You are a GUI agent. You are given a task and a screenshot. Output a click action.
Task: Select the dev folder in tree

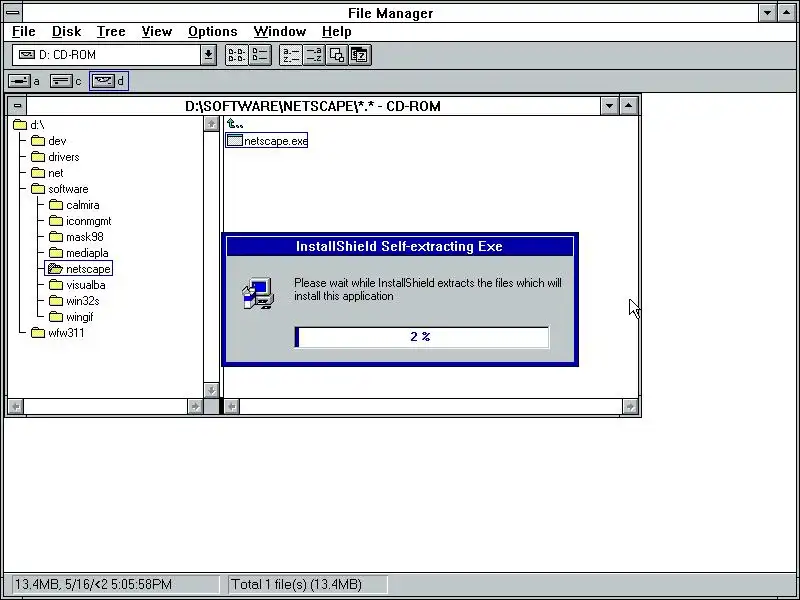pyautogui.click(x=48, y=141)
